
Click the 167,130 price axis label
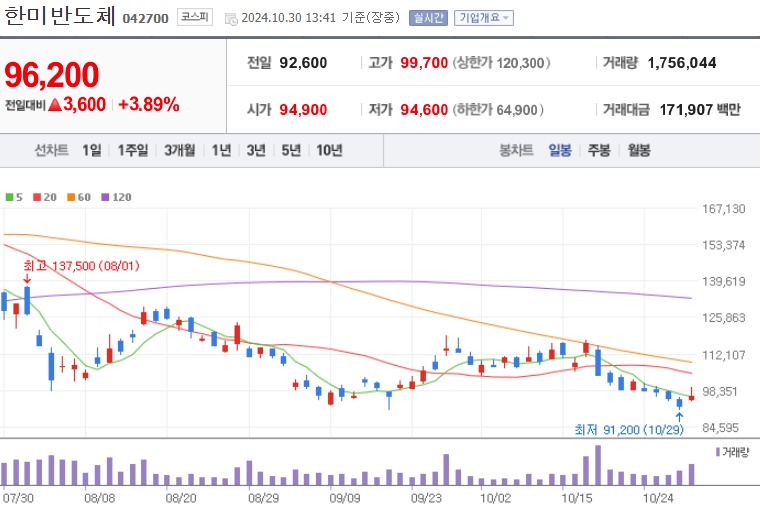tap(724, 209)
